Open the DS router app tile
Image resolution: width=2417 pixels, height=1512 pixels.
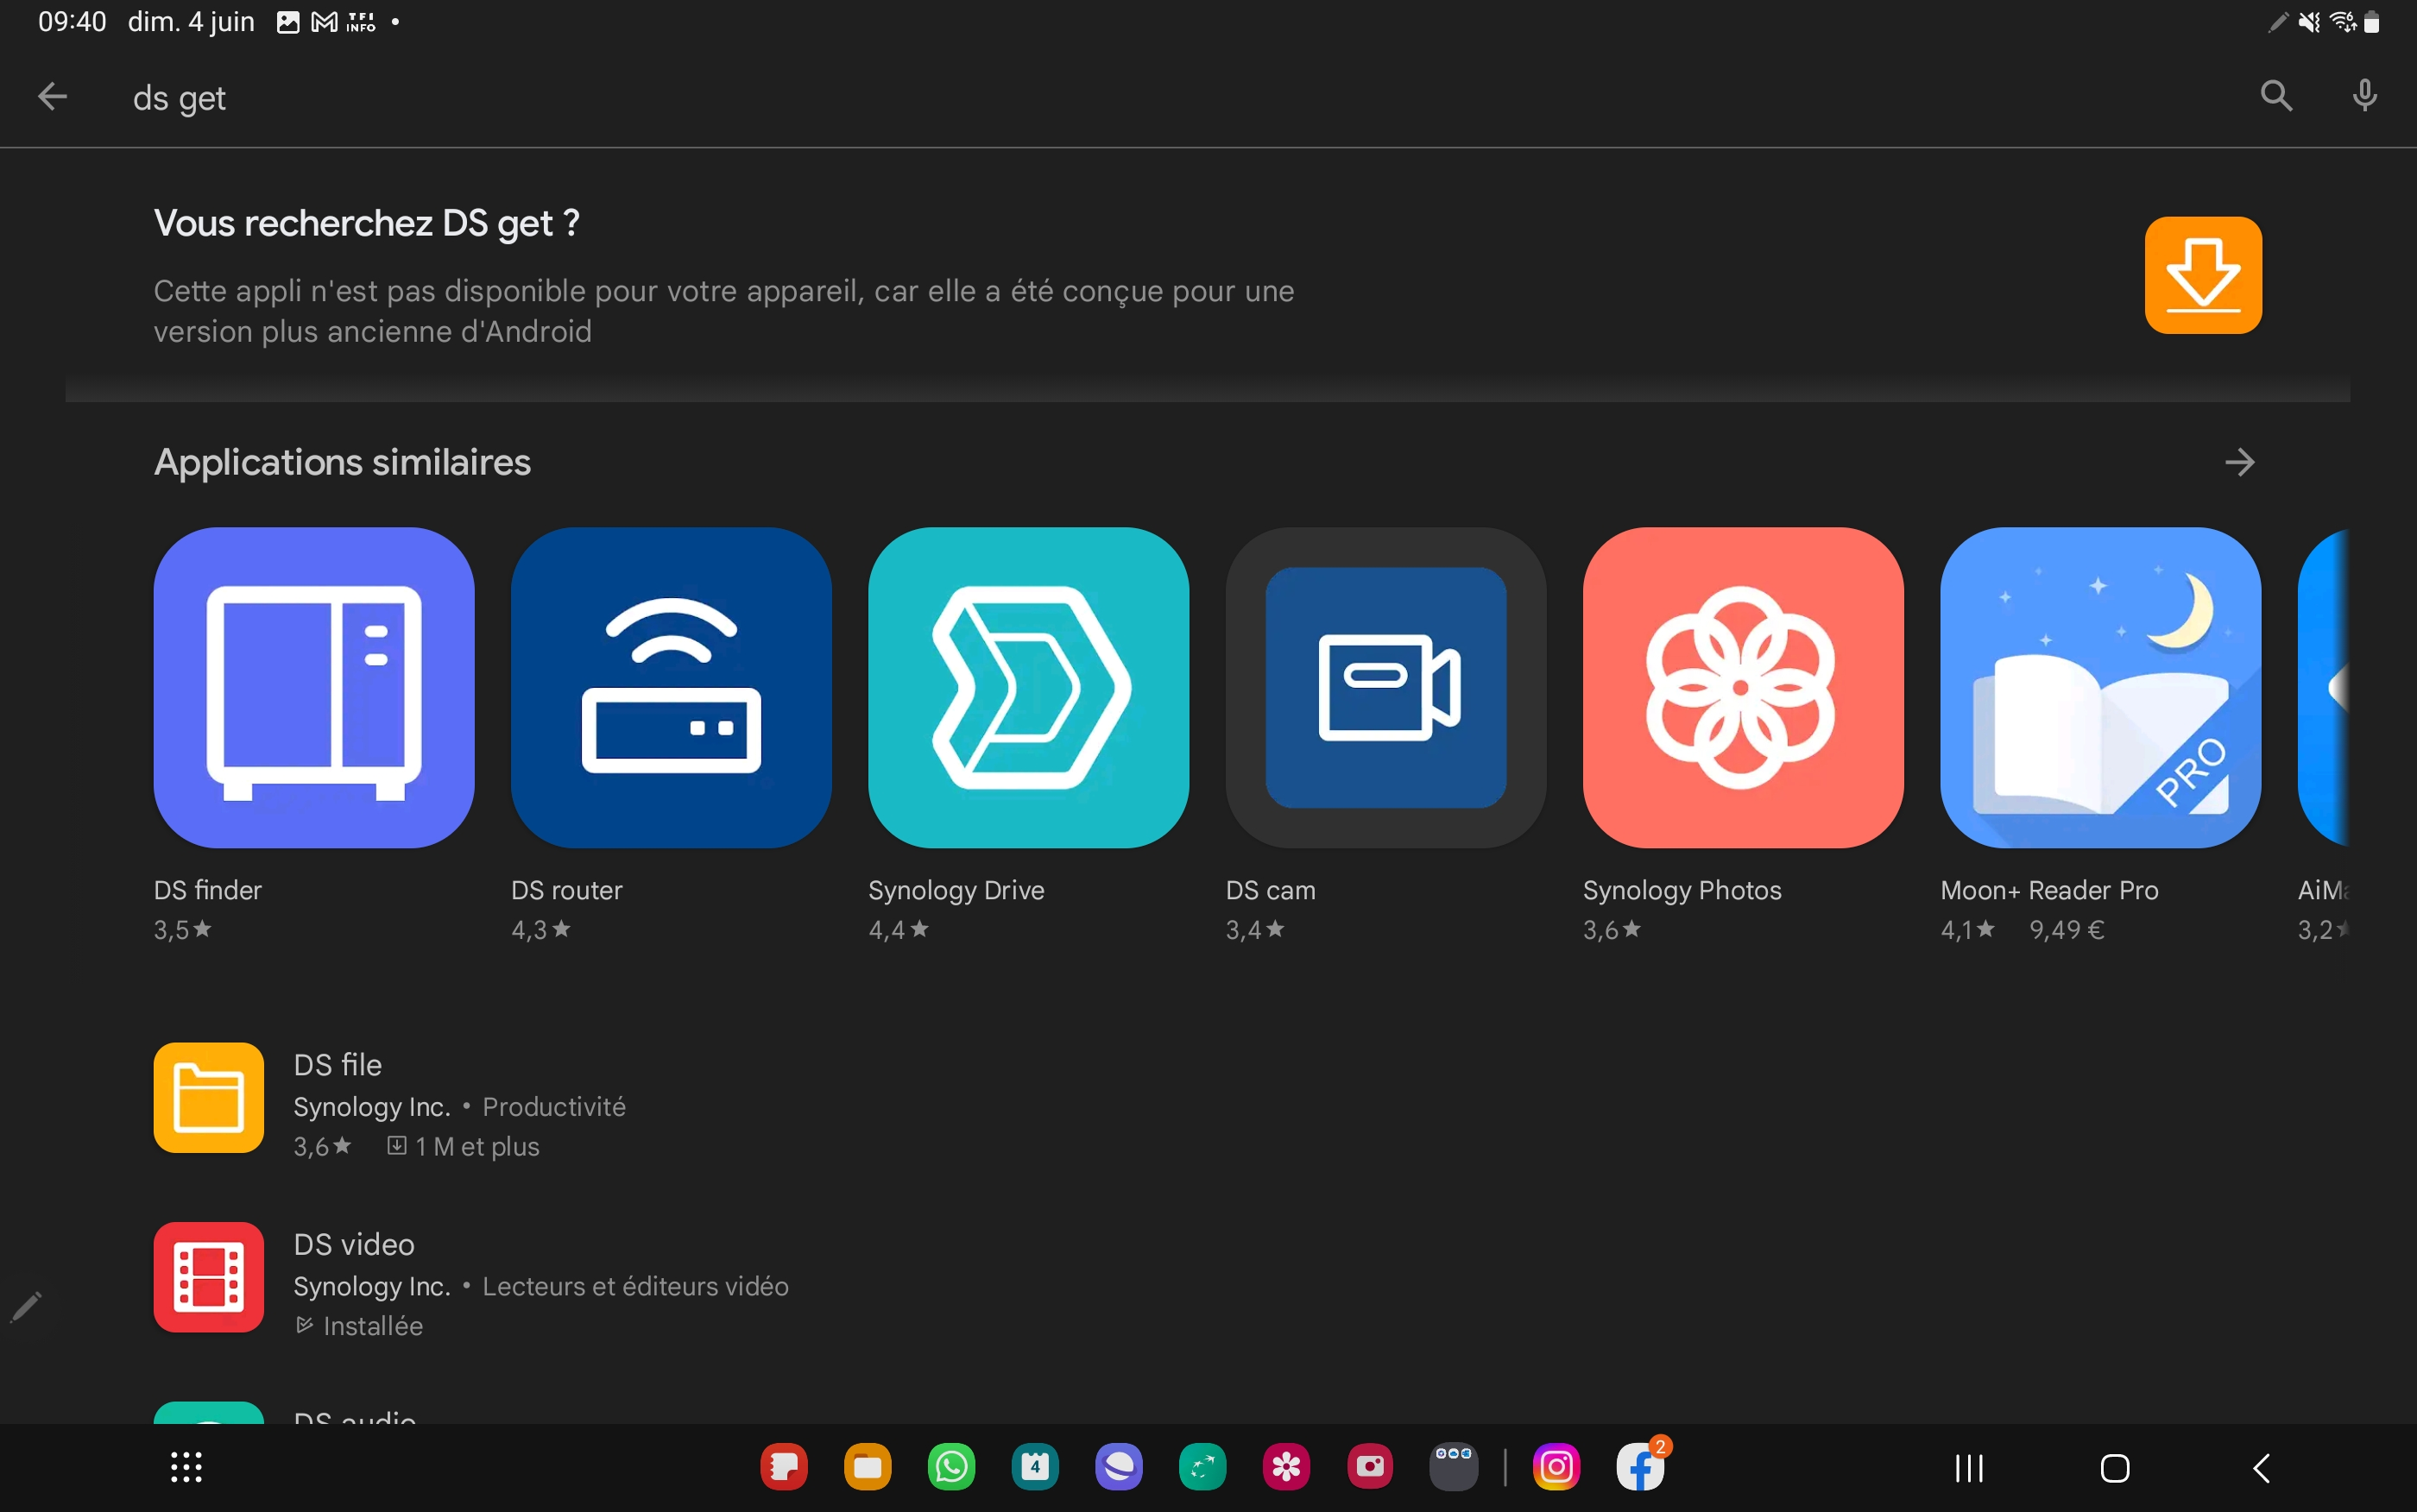click(x=671, y=688)
